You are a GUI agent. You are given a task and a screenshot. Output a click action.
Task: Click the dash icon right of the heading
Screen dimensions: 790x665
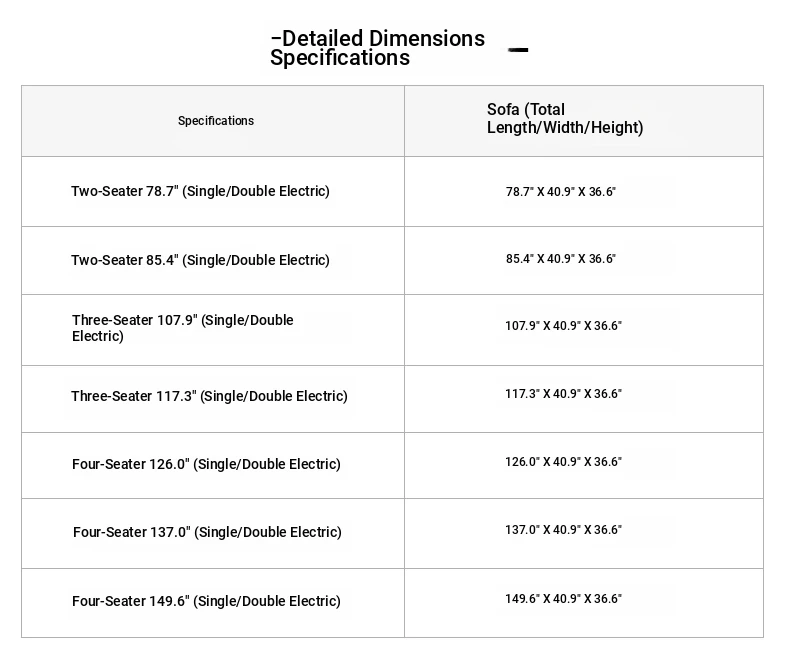click(518, 49)
